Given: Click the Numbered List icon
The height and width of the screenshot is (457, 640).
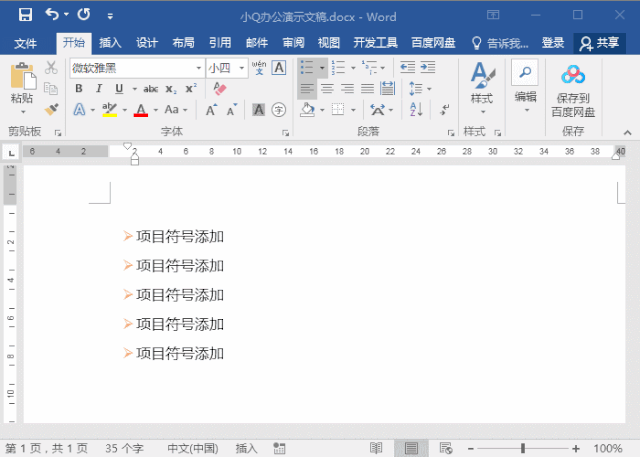Looking at the screenshot, I should coord(338,67).
